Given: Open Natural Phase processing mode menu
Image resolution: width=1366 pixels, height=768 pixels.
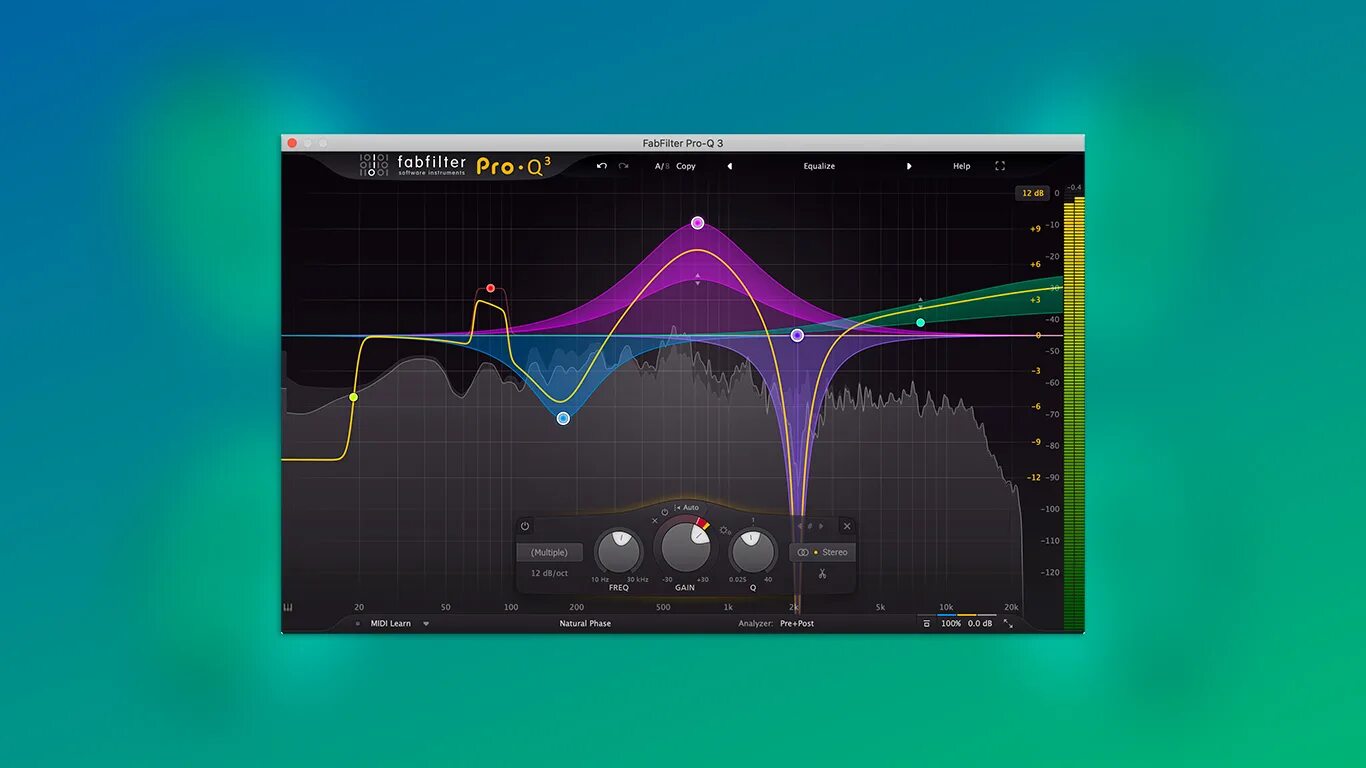Looking at the screenshot, I should [585, 624].
